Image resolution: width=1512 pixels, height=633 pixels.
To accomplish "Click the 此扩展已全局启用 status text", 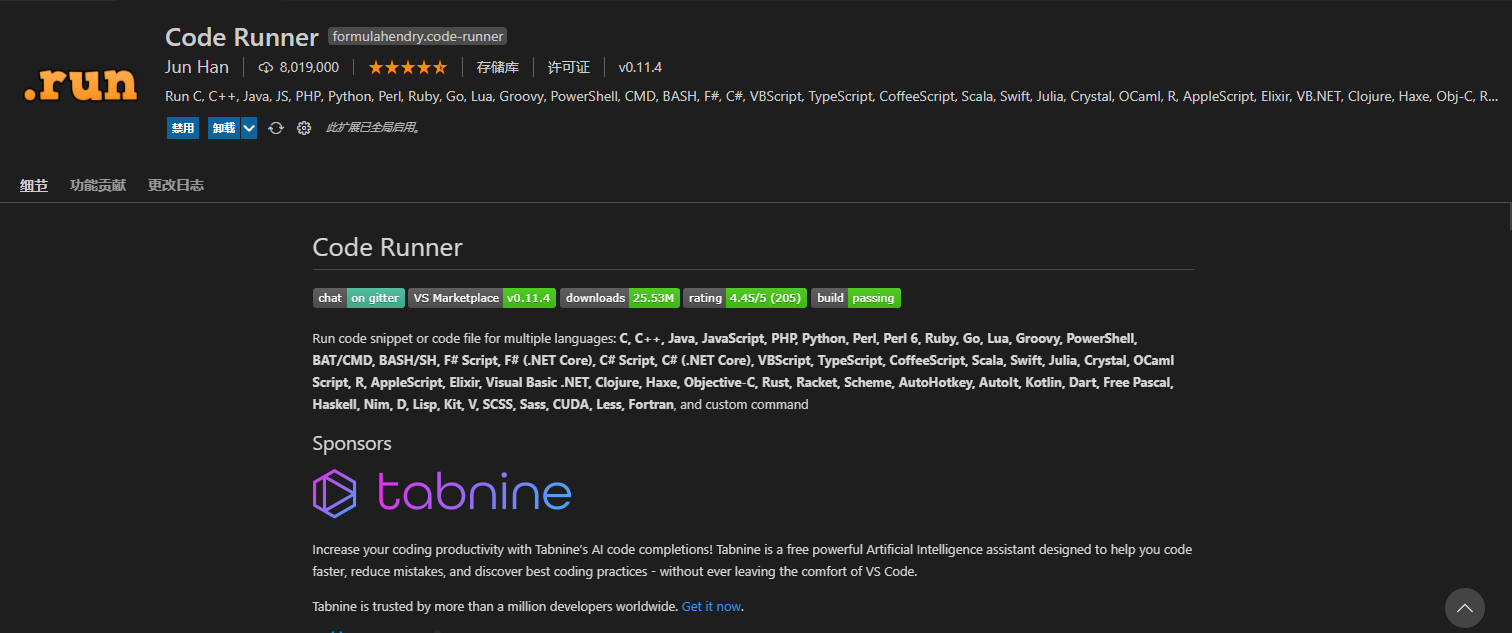I will coord(372,128).
